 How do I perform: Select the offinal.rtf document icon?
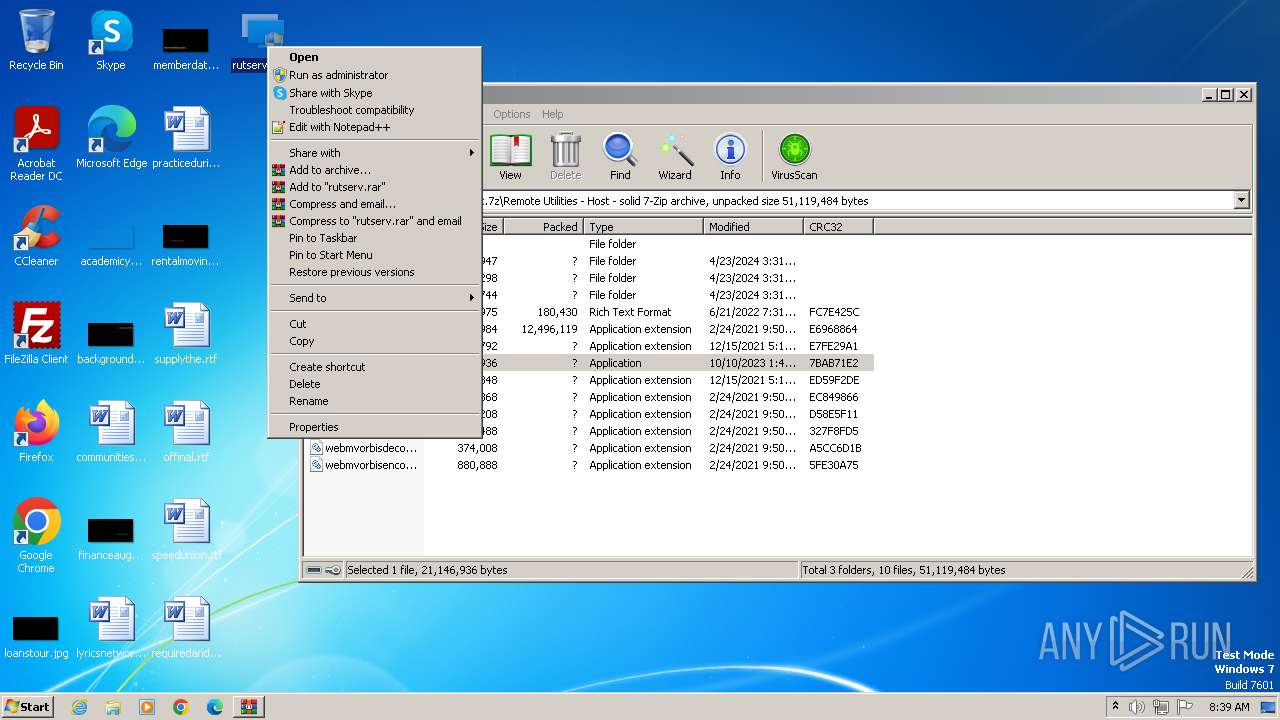click(186, 432)
